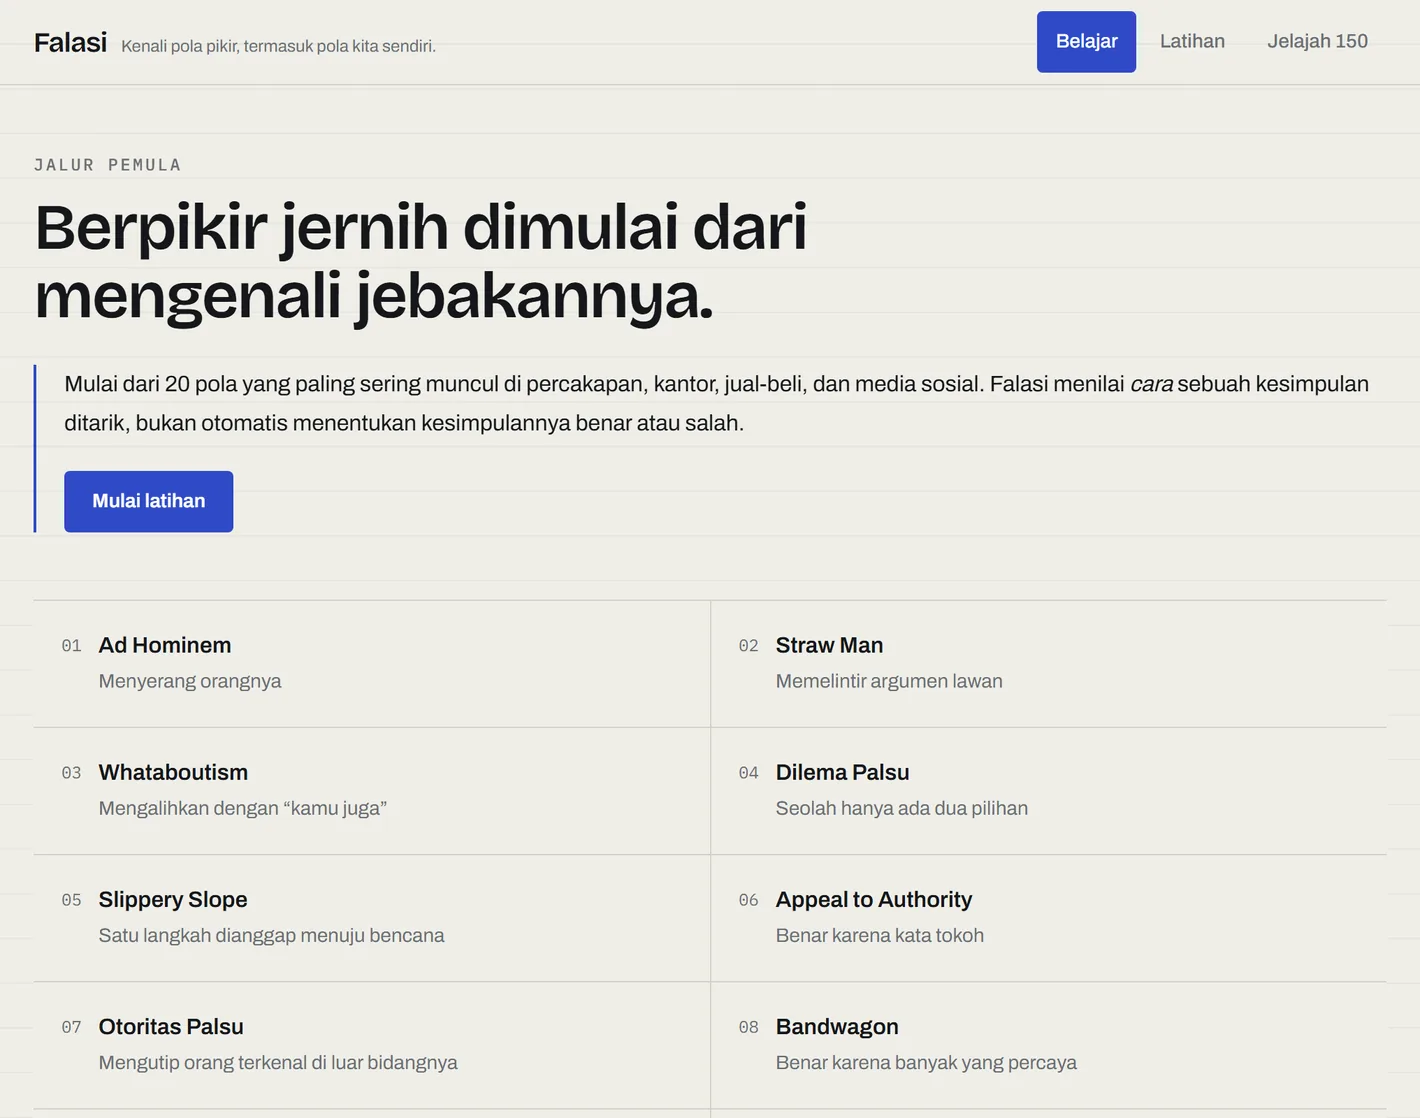Click the number 06 beside Appeal to Authority
This screenshot has height=1118, width=1420.
(749, 900)
